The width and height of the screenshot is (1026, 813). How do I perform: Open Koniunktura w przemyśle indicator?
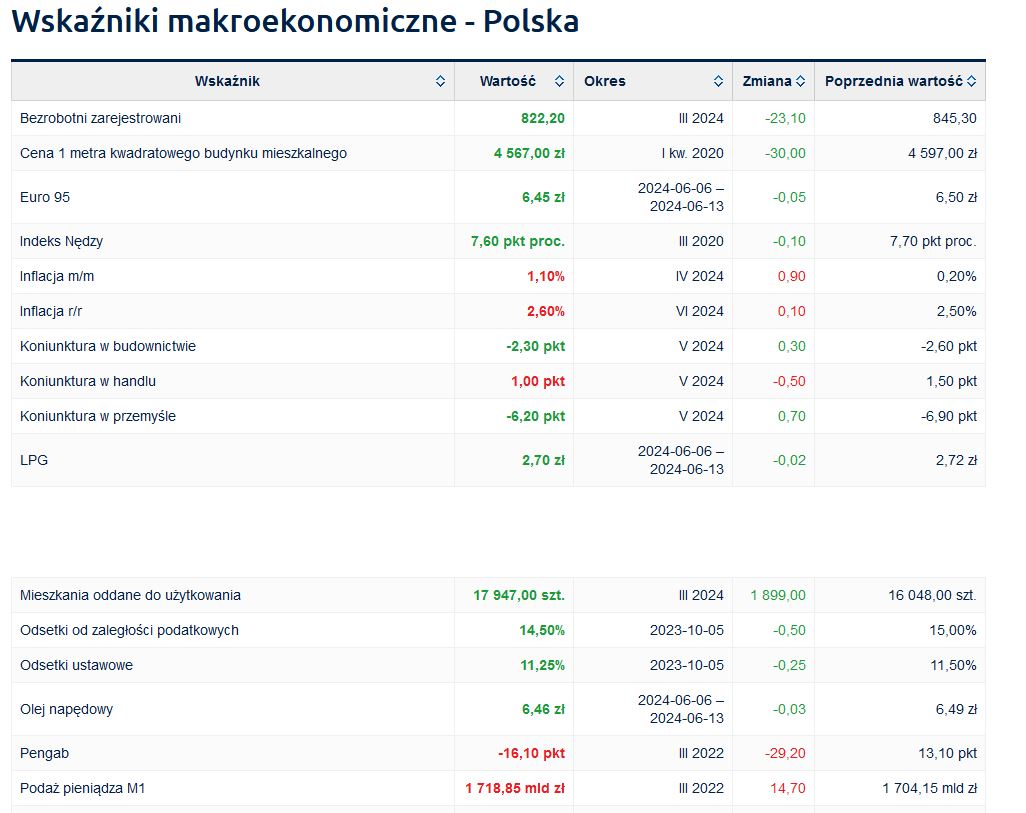[98, 416]
